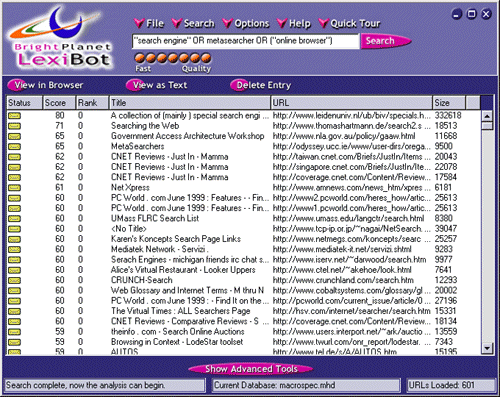Click status icon for CRUNCH-Search row
The image size is (500, 397).
14,280
